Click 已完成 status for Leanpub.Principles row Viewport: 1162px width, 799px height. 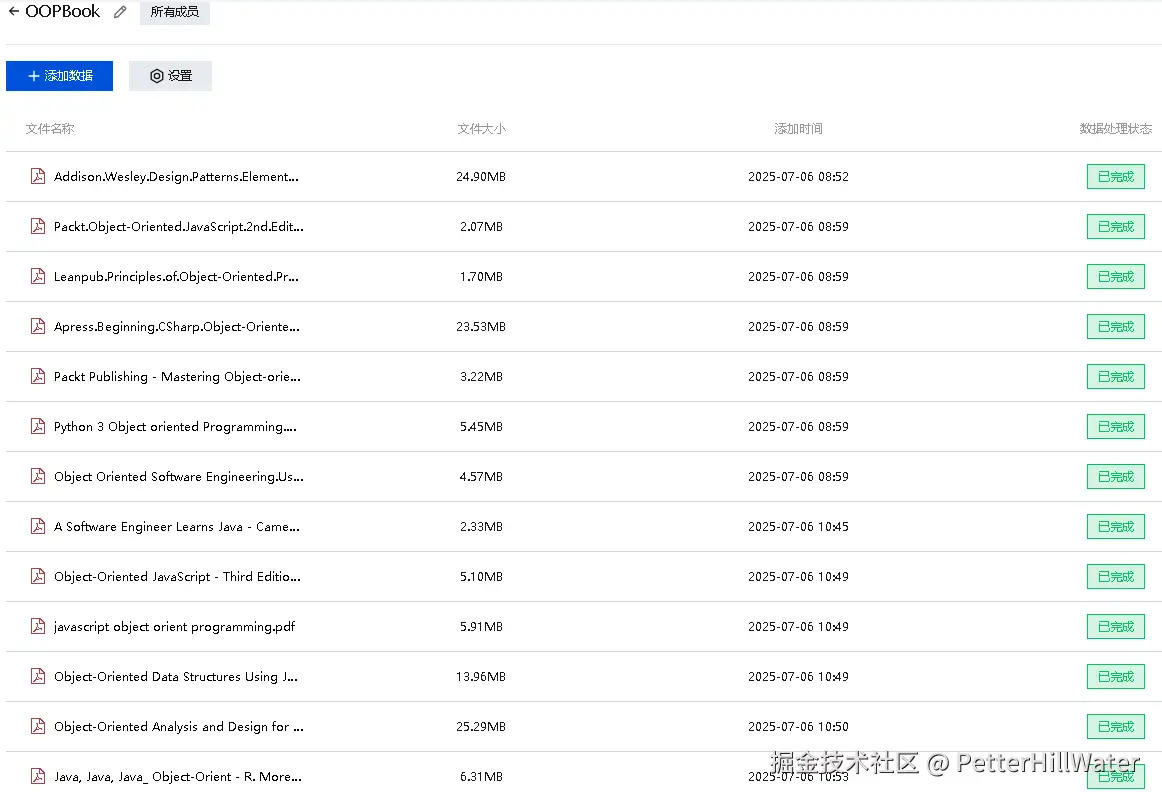pos(1115,276)
